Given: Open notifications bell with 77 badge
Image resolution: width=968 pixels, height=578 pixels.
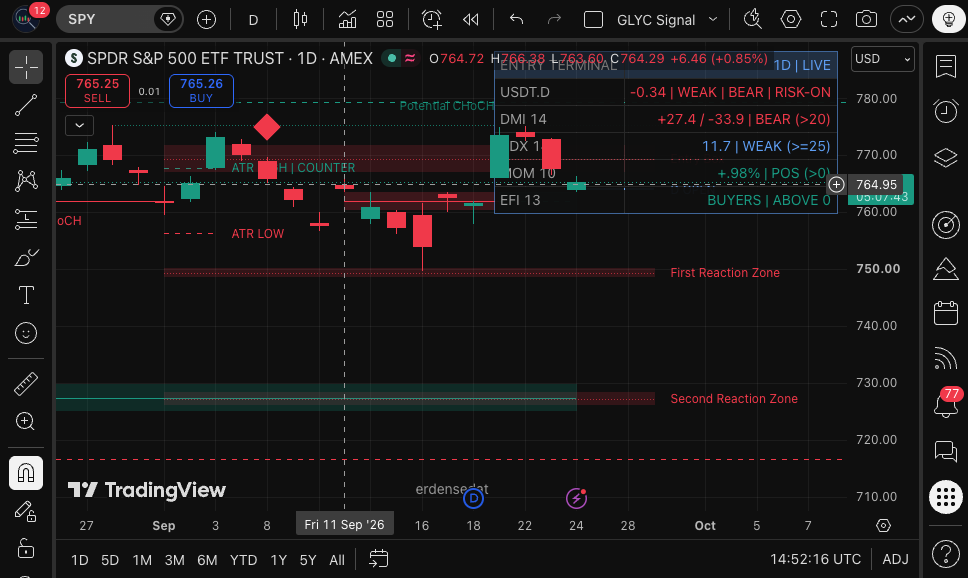Looking at the screenshot, I should click(946, 404).
